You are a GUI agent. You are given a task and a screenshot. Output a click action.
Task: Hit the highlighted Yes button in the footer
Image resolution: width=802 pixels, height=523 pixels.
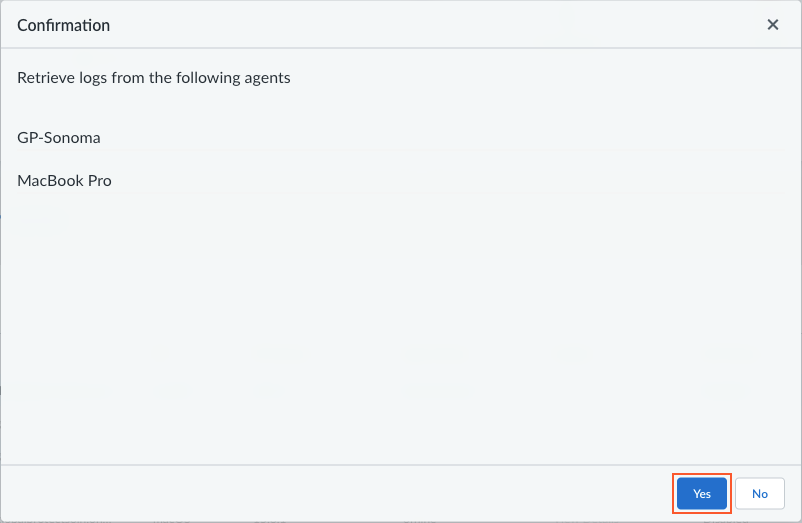tap(702, 494)
